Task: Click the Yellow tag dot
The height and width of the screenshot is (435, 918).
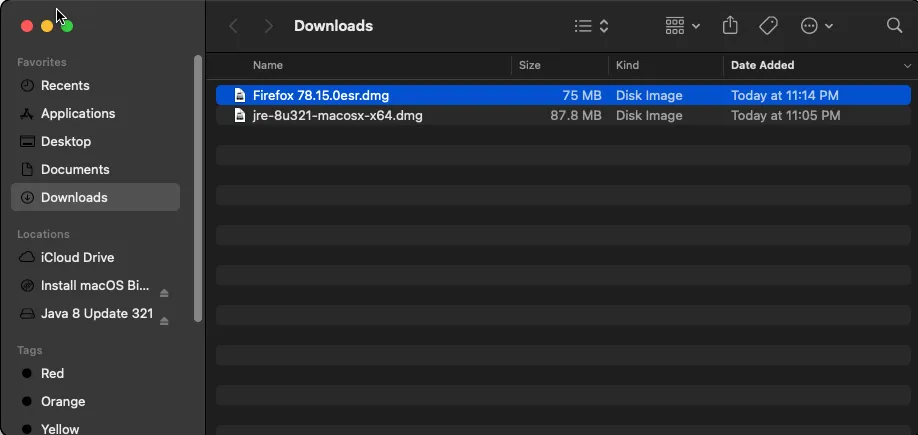Action: [x=26, y=429]
